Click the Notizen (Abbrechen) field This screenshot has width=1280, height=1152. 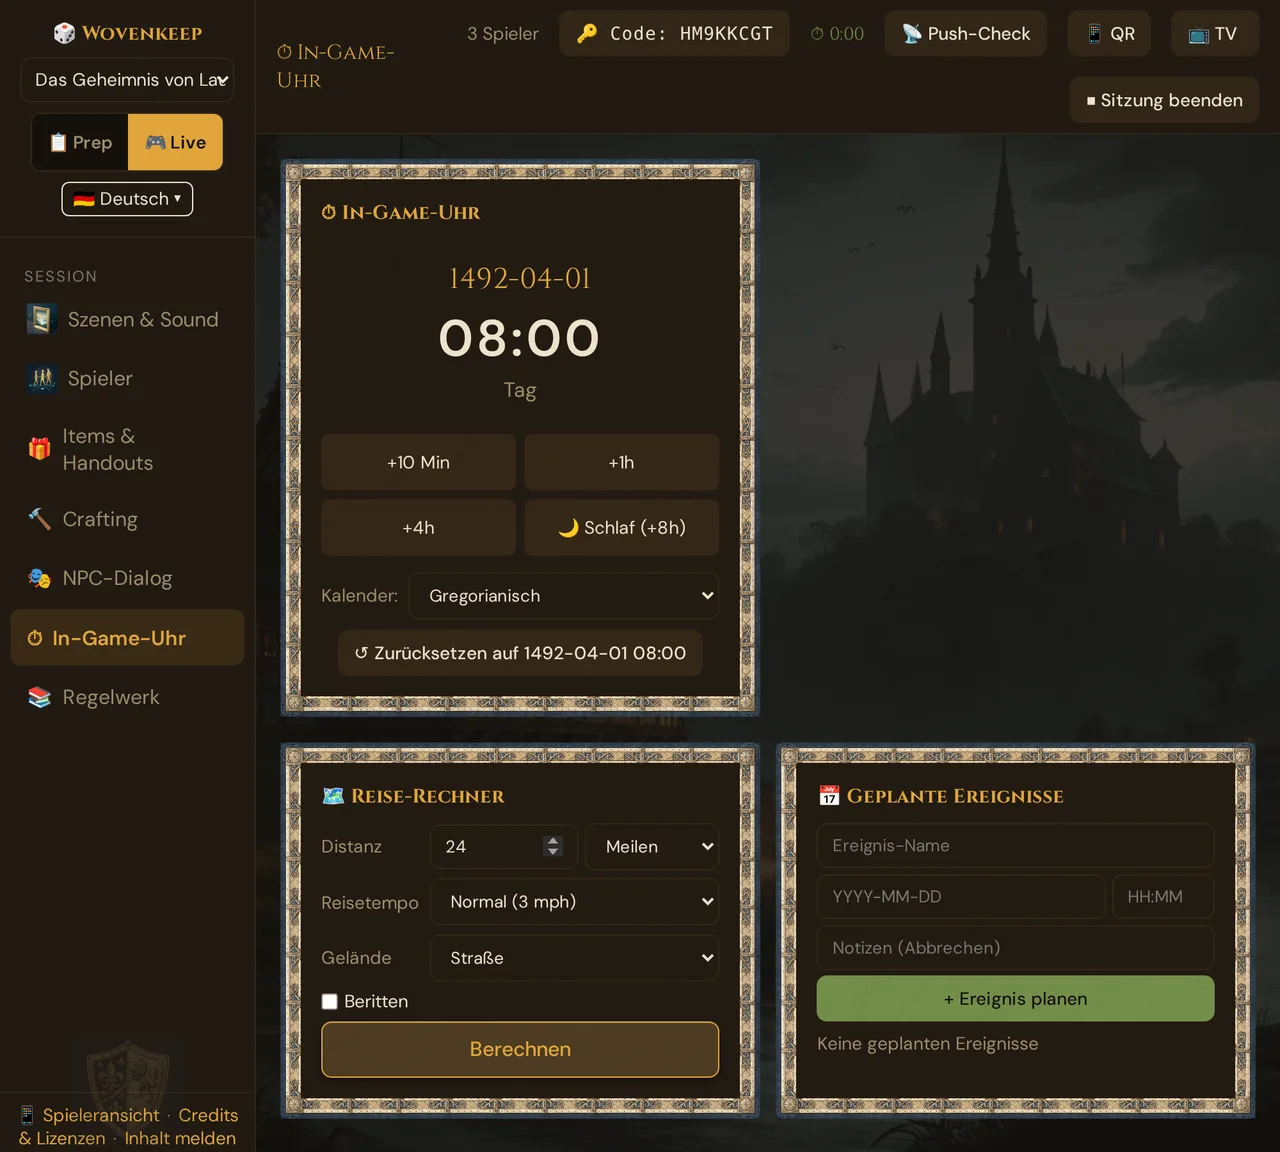(x=1015, y=948)
